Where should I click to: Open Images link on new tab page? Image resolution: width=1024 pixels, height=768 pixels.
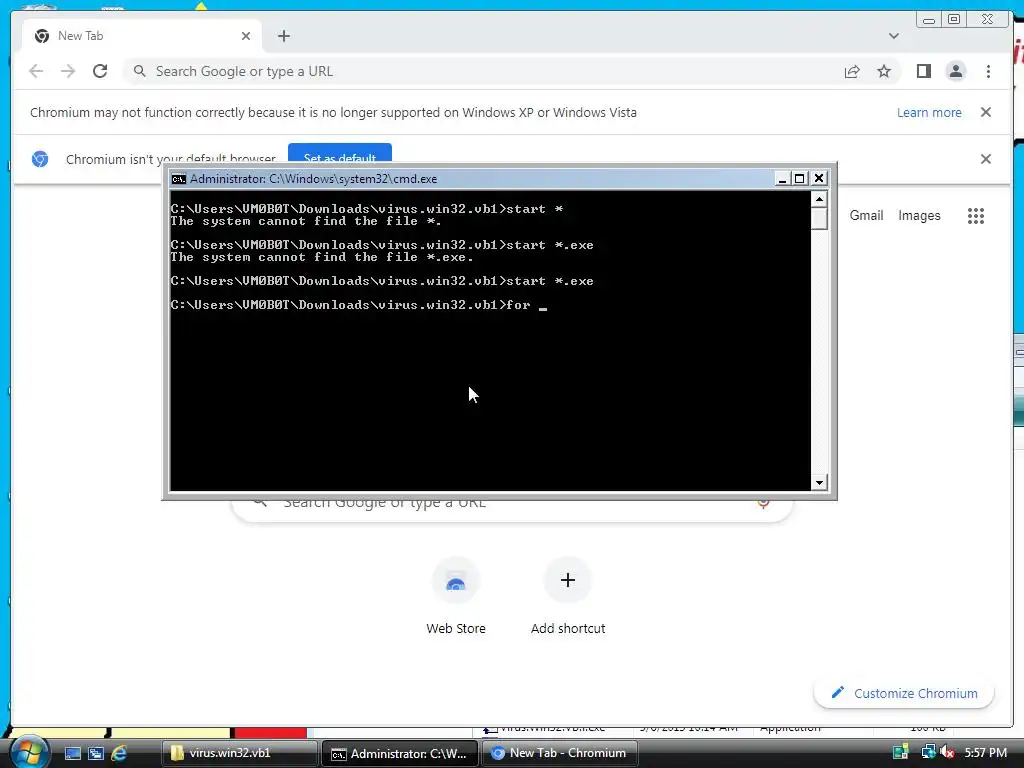pyautogui.click(x=919, y=216)
